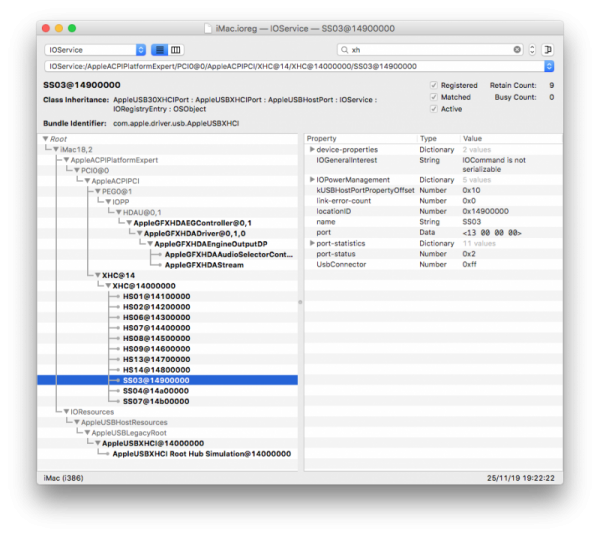Viewport: 600px width, 537px height.
Task: Collapse the XHC@14000000 node
Action: pos(108,286)
